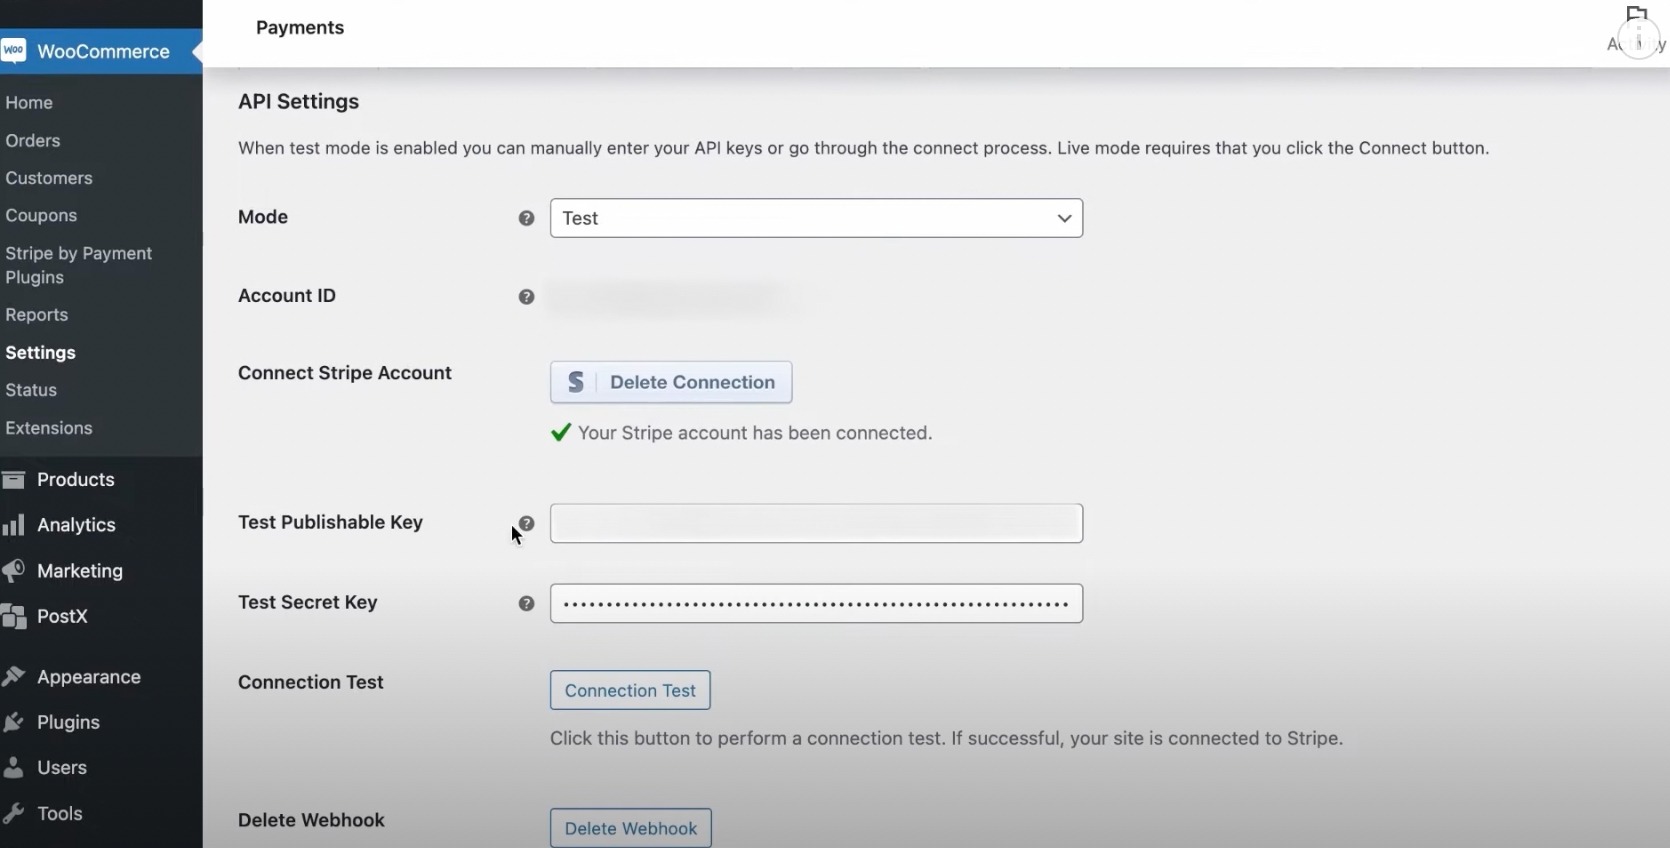Click the Appearance paintbrush icon

coord(13,677)
